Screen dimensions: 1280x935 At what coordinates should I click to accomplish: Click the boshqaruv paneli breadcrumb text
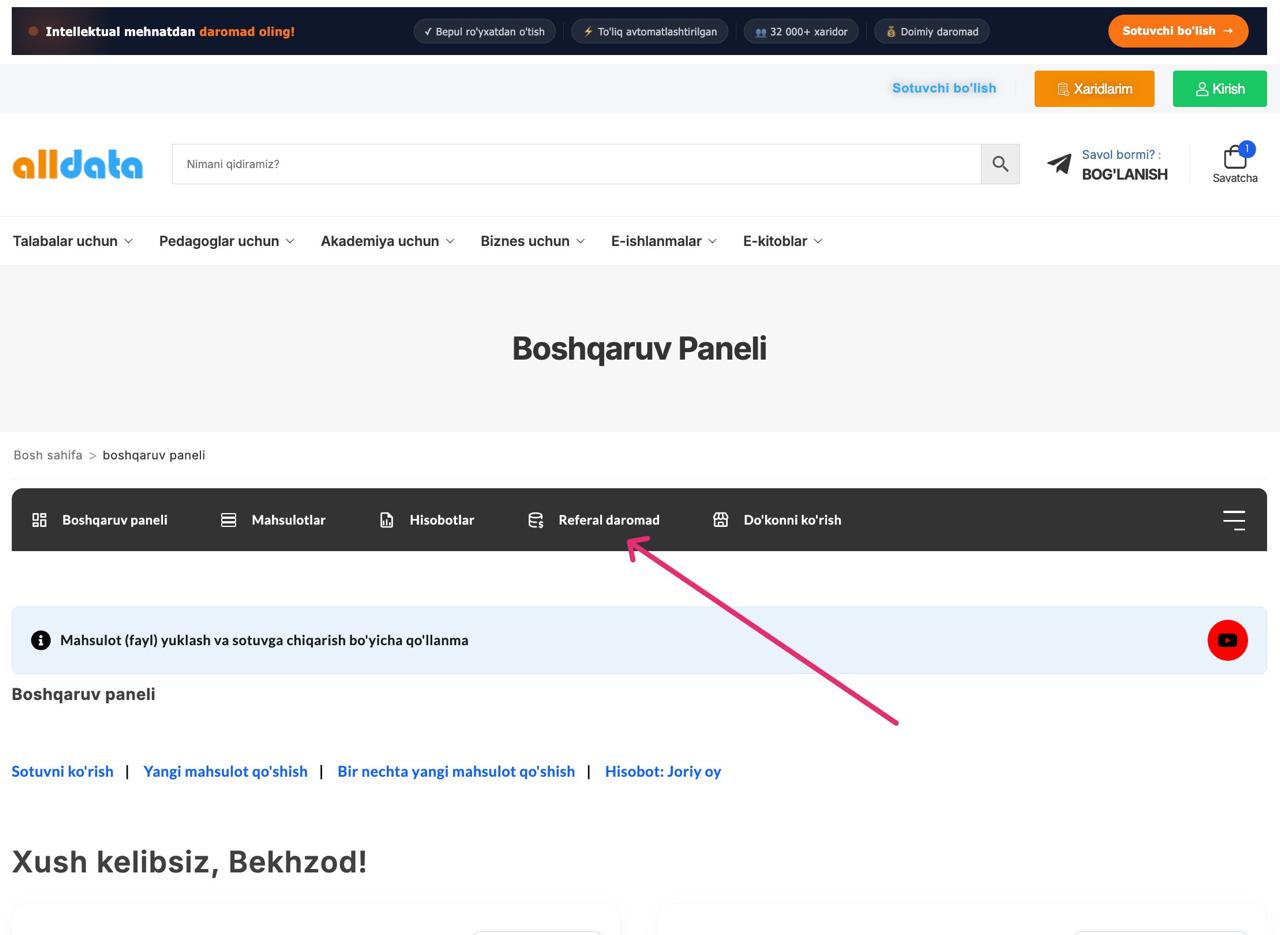coord(154,455)
